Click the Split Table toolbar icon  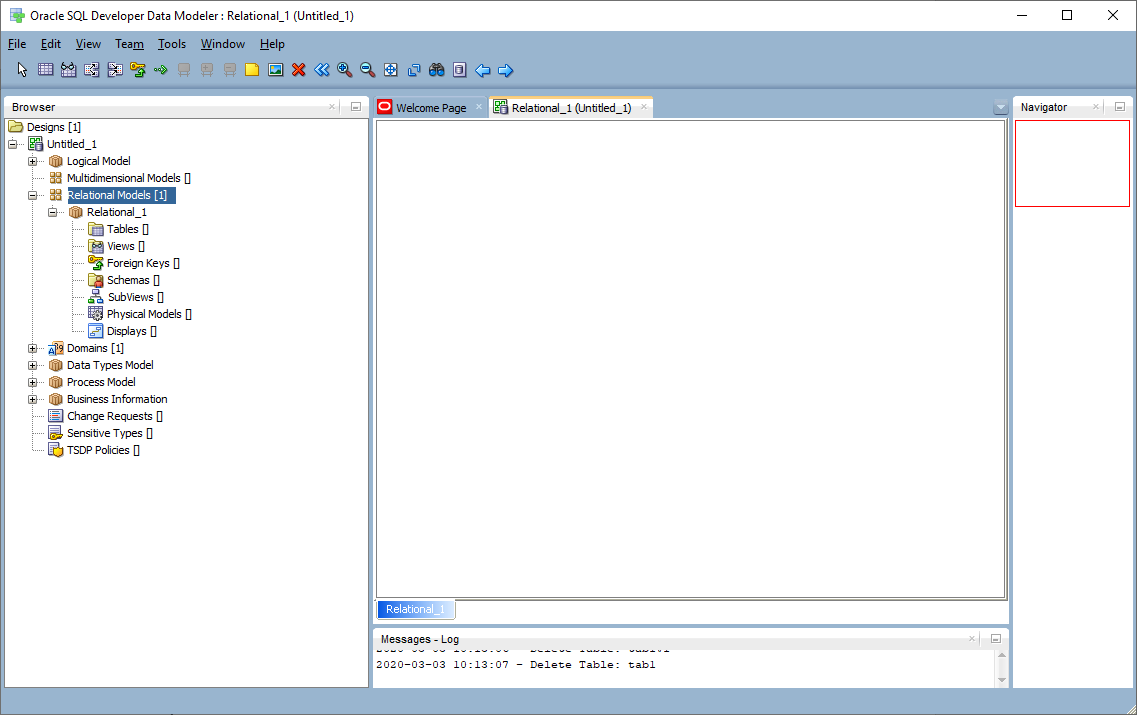(x=91, y=70)
